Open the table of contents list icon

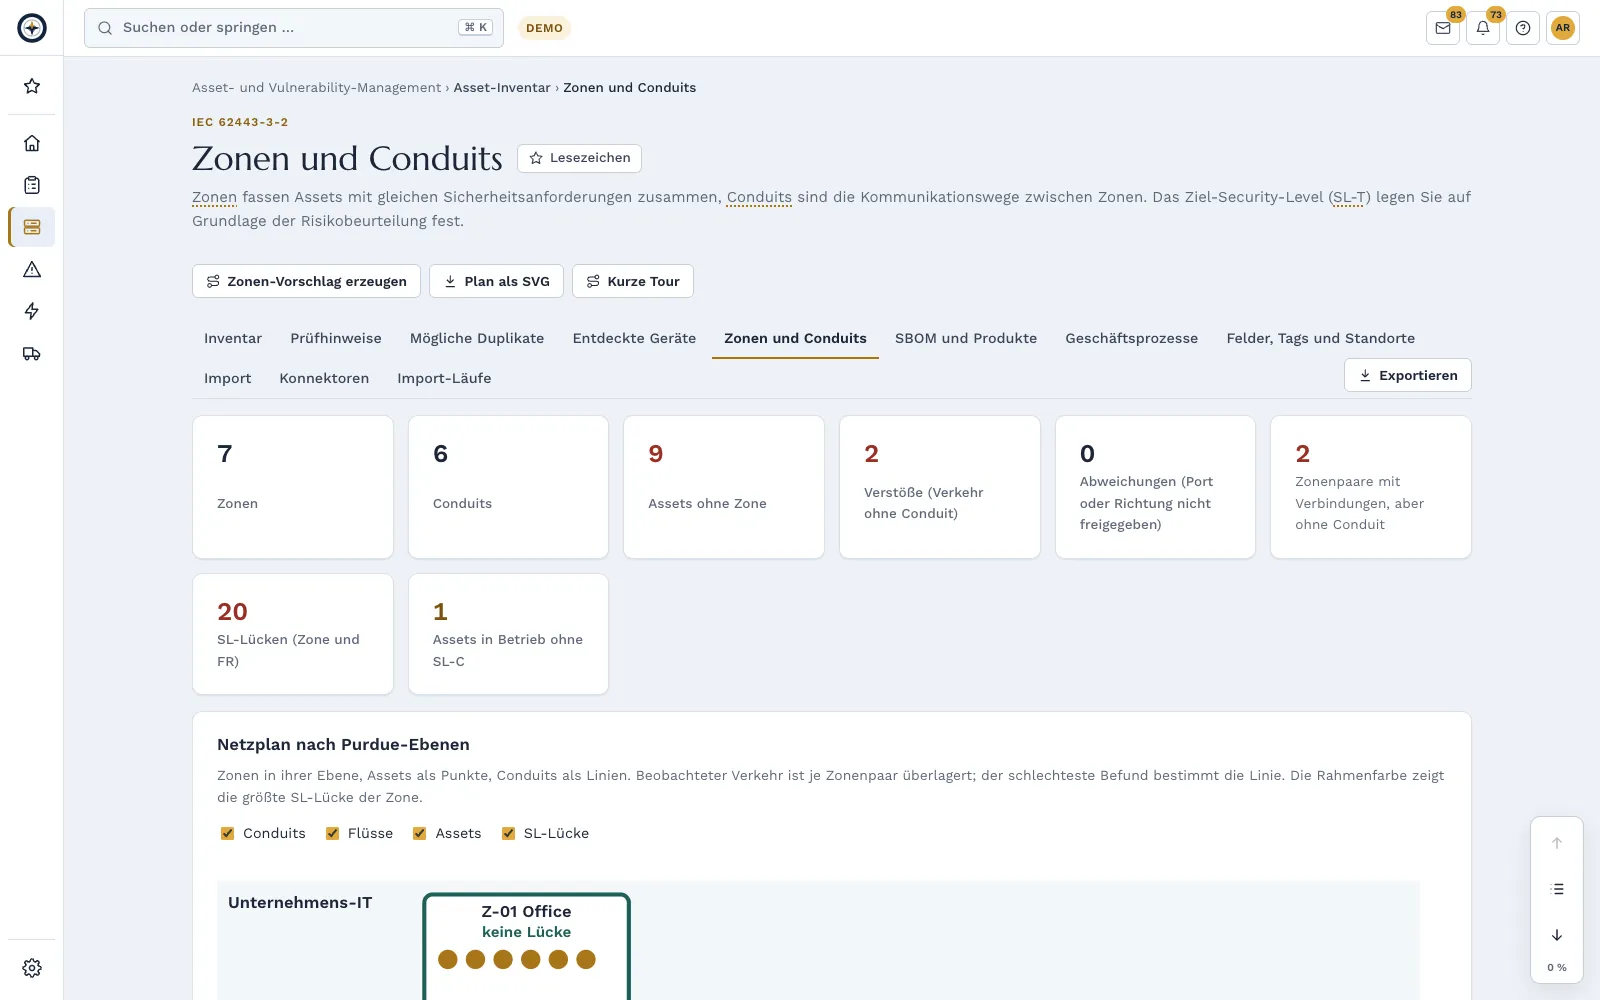(1557, 889)
